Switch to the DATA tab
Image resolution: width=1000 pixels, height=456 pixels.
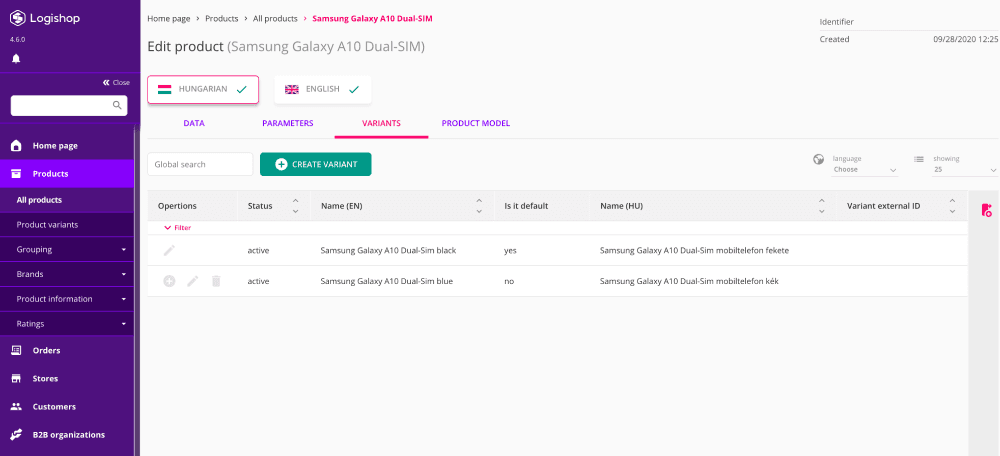click(194, 123)
